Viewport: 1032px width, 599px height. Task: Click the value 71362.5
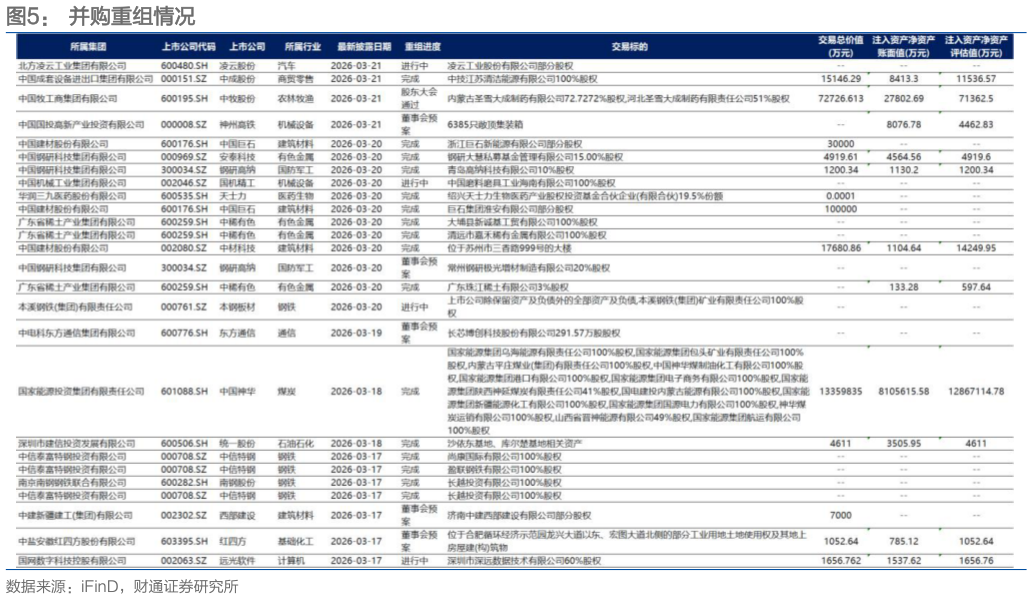tap(976, 99)
